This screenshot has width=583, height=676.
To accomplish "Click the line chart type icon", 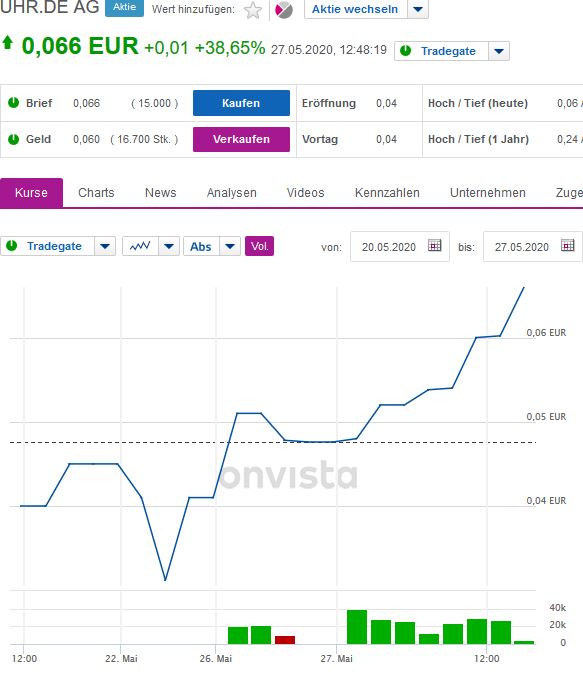I will coord(140,246).
